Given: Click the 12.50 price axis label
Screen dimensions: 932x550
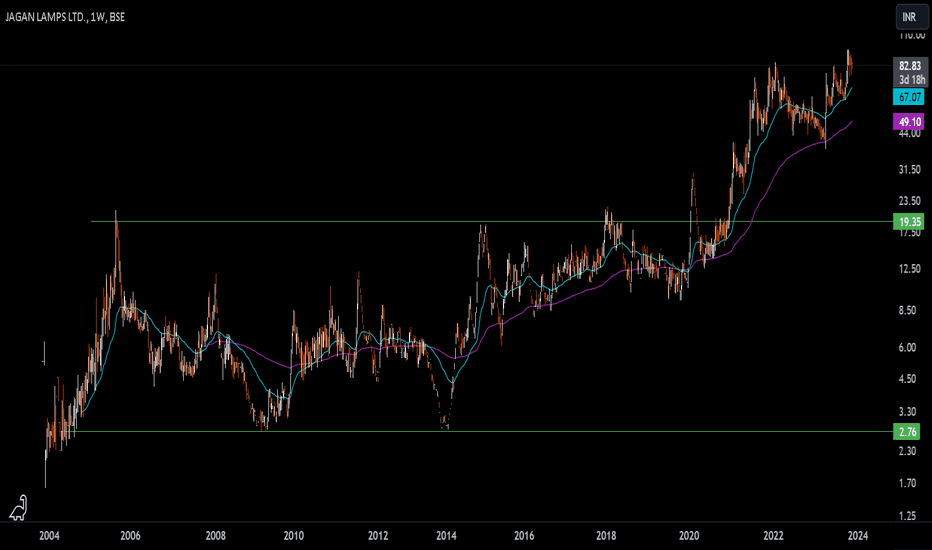Looking at the screenshot, I should tap(909, 269).
